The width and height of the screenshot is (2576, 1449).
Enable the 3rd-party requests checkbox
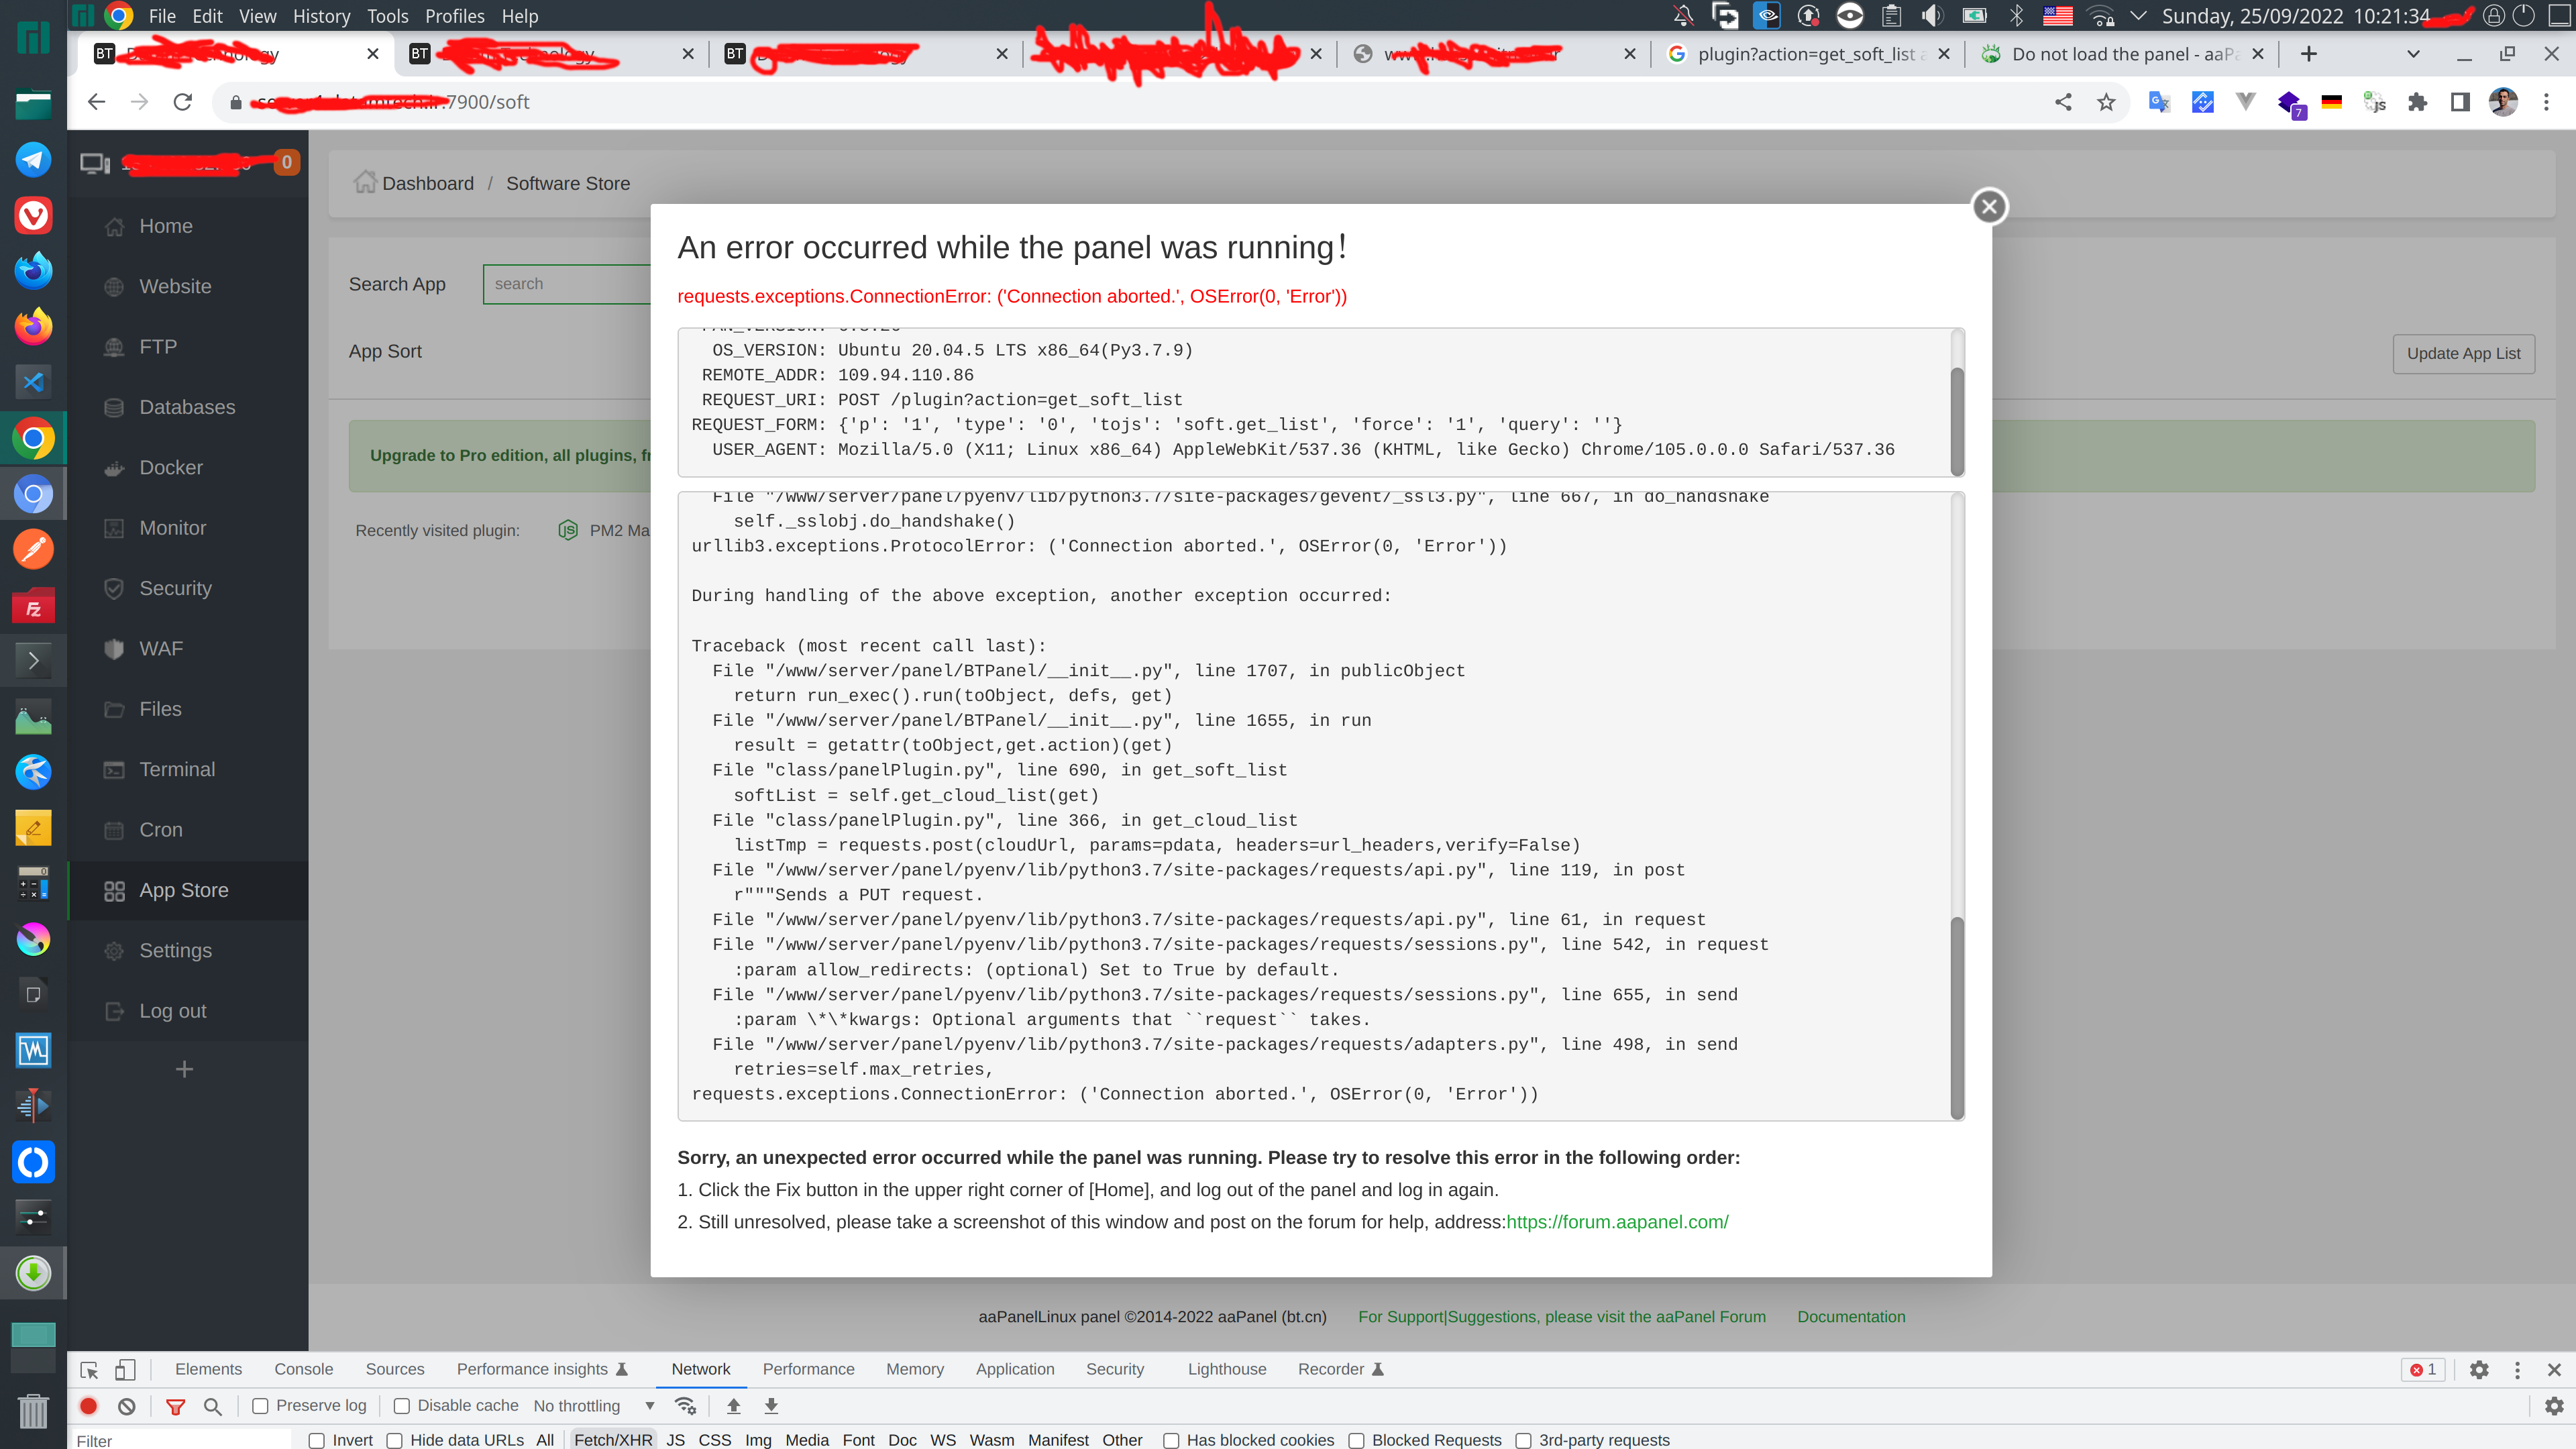tap(1523, 1440)
